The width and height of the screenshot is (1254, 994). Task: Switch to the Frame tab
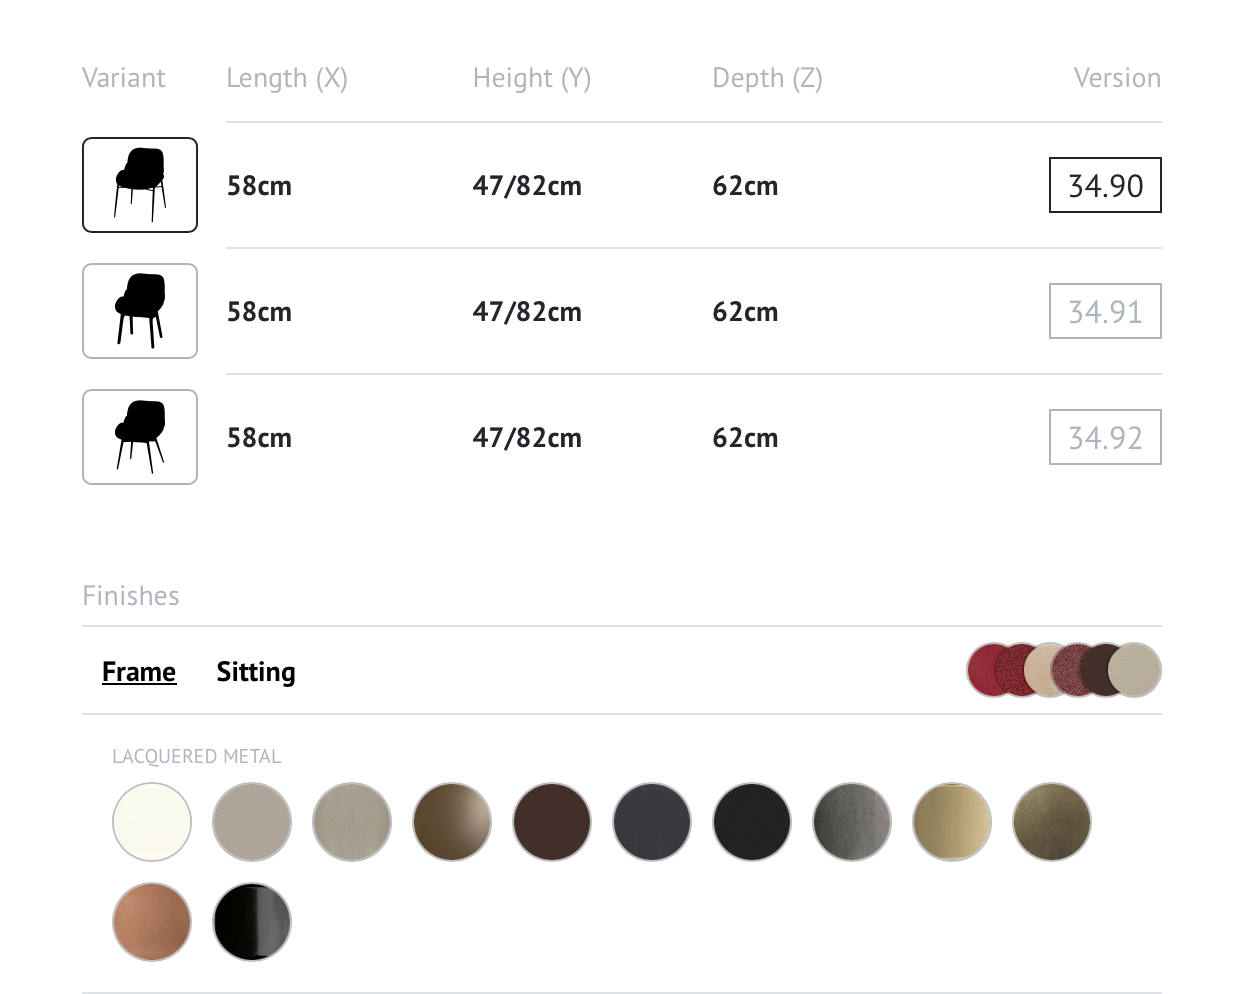point(139,672)
